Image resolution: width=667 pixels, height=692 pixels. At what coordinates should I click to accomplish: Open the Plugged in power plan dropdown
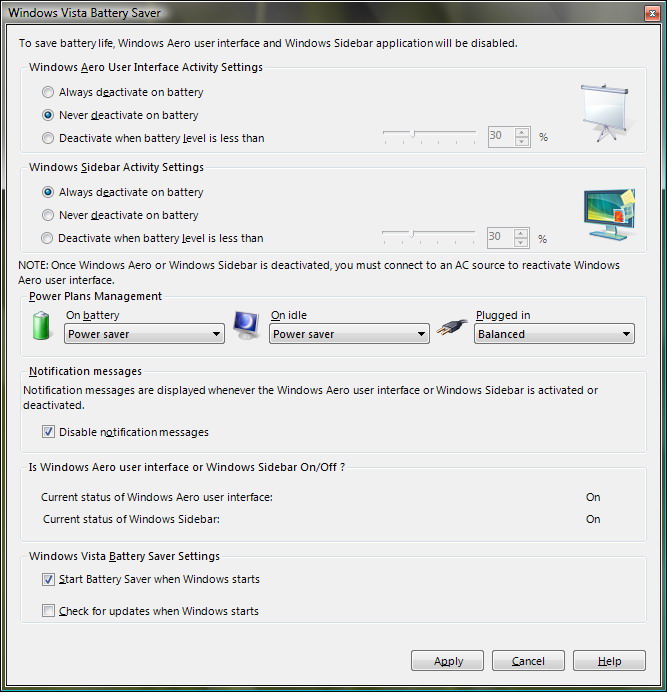554,334
